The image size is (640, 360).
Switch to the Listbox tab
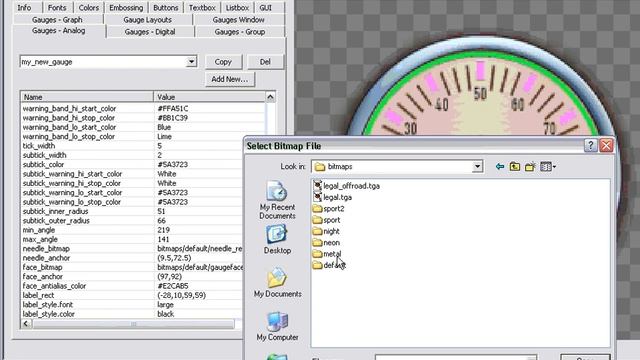[x=237, y=7]
